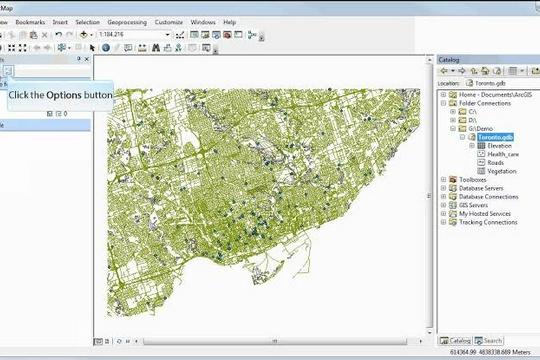
Task: Click Catalog Up One Level icon
Action: tap(474, 71)
